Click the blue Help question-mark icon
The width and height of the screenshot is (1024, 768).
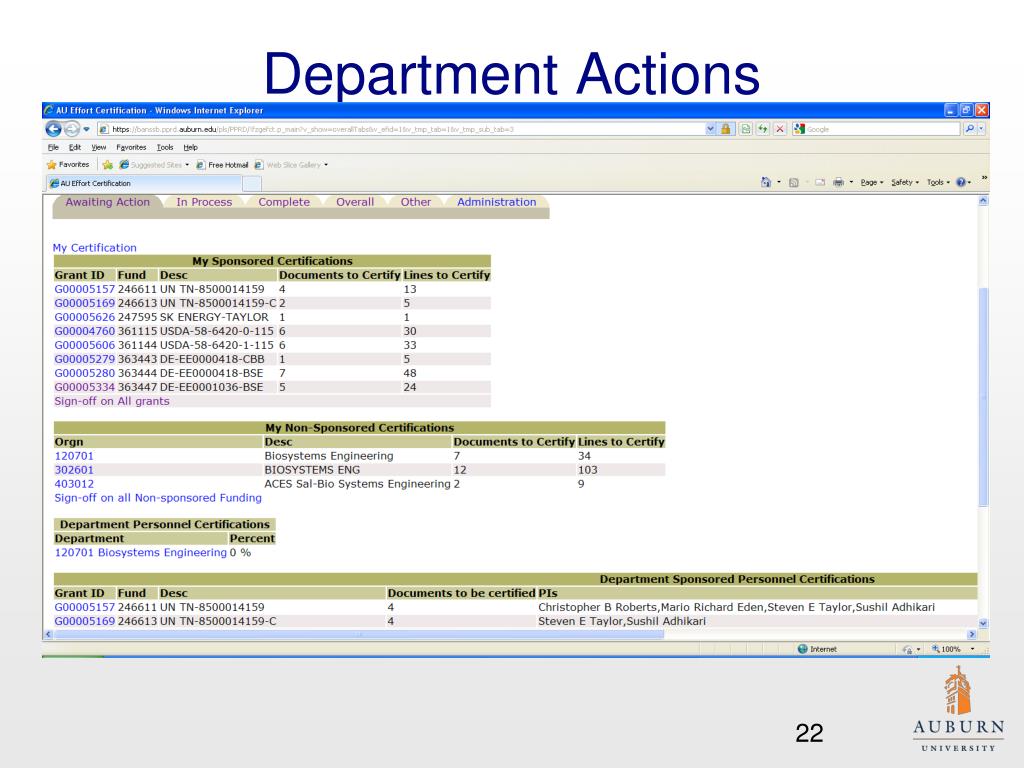(961, 182)
